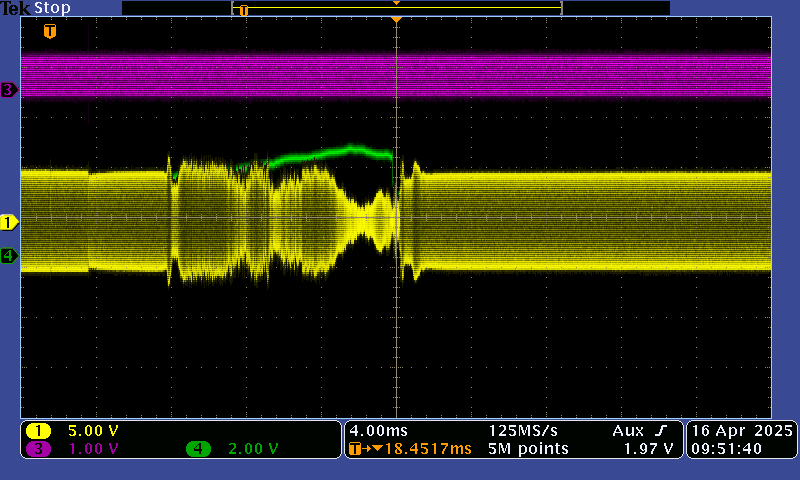Click the Tek logo
The height and width of the screenshot is (480, 800).
click(15, 8)
